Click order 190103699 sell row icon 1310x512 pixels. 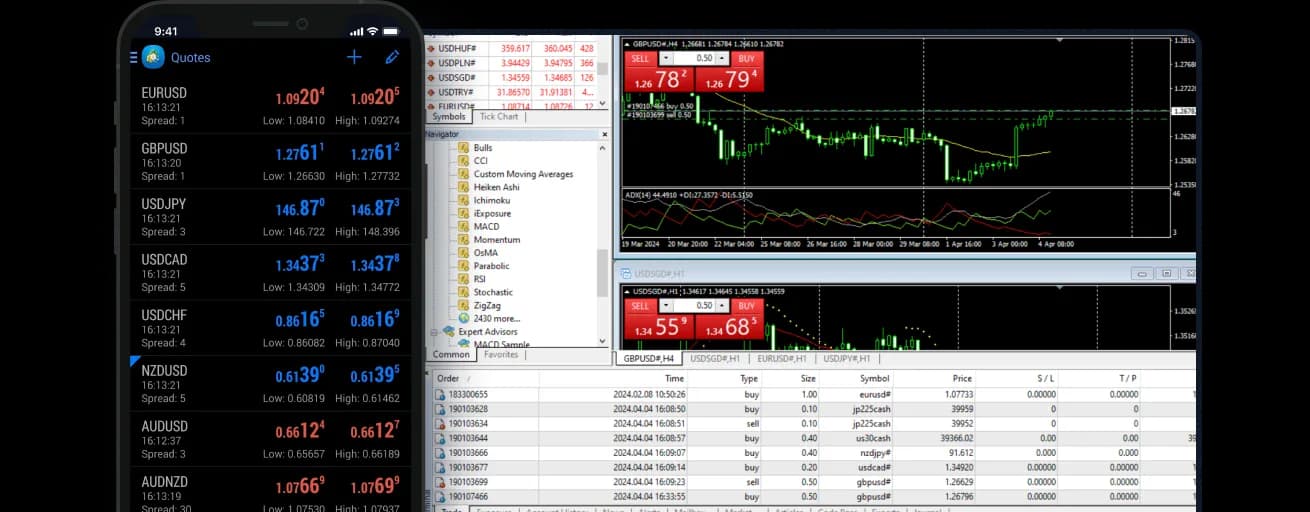tap(440, 481)
